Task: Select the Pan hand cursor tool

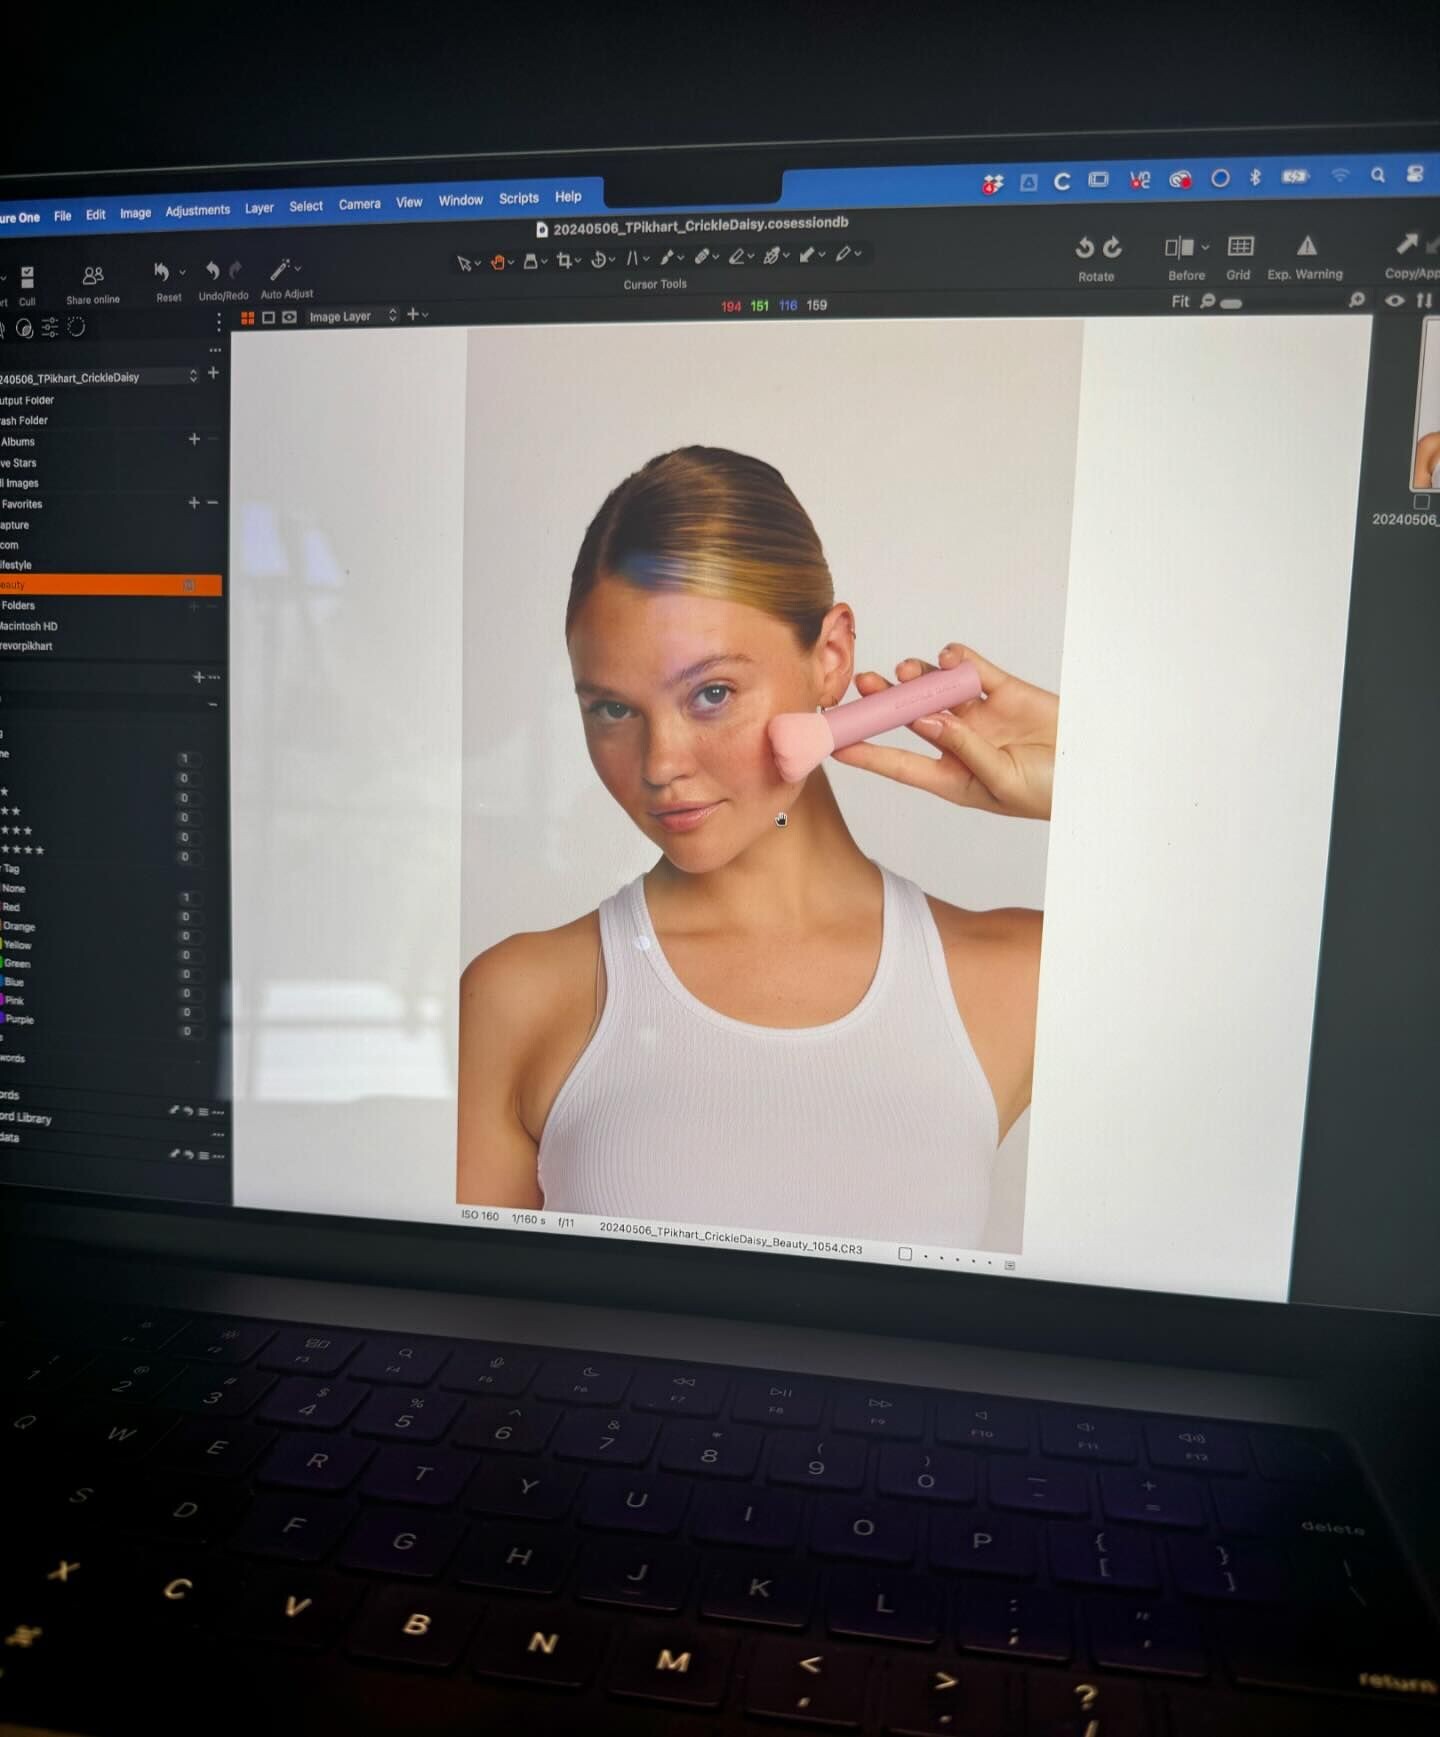Action: pyautogui.click(x=497, y=262)
